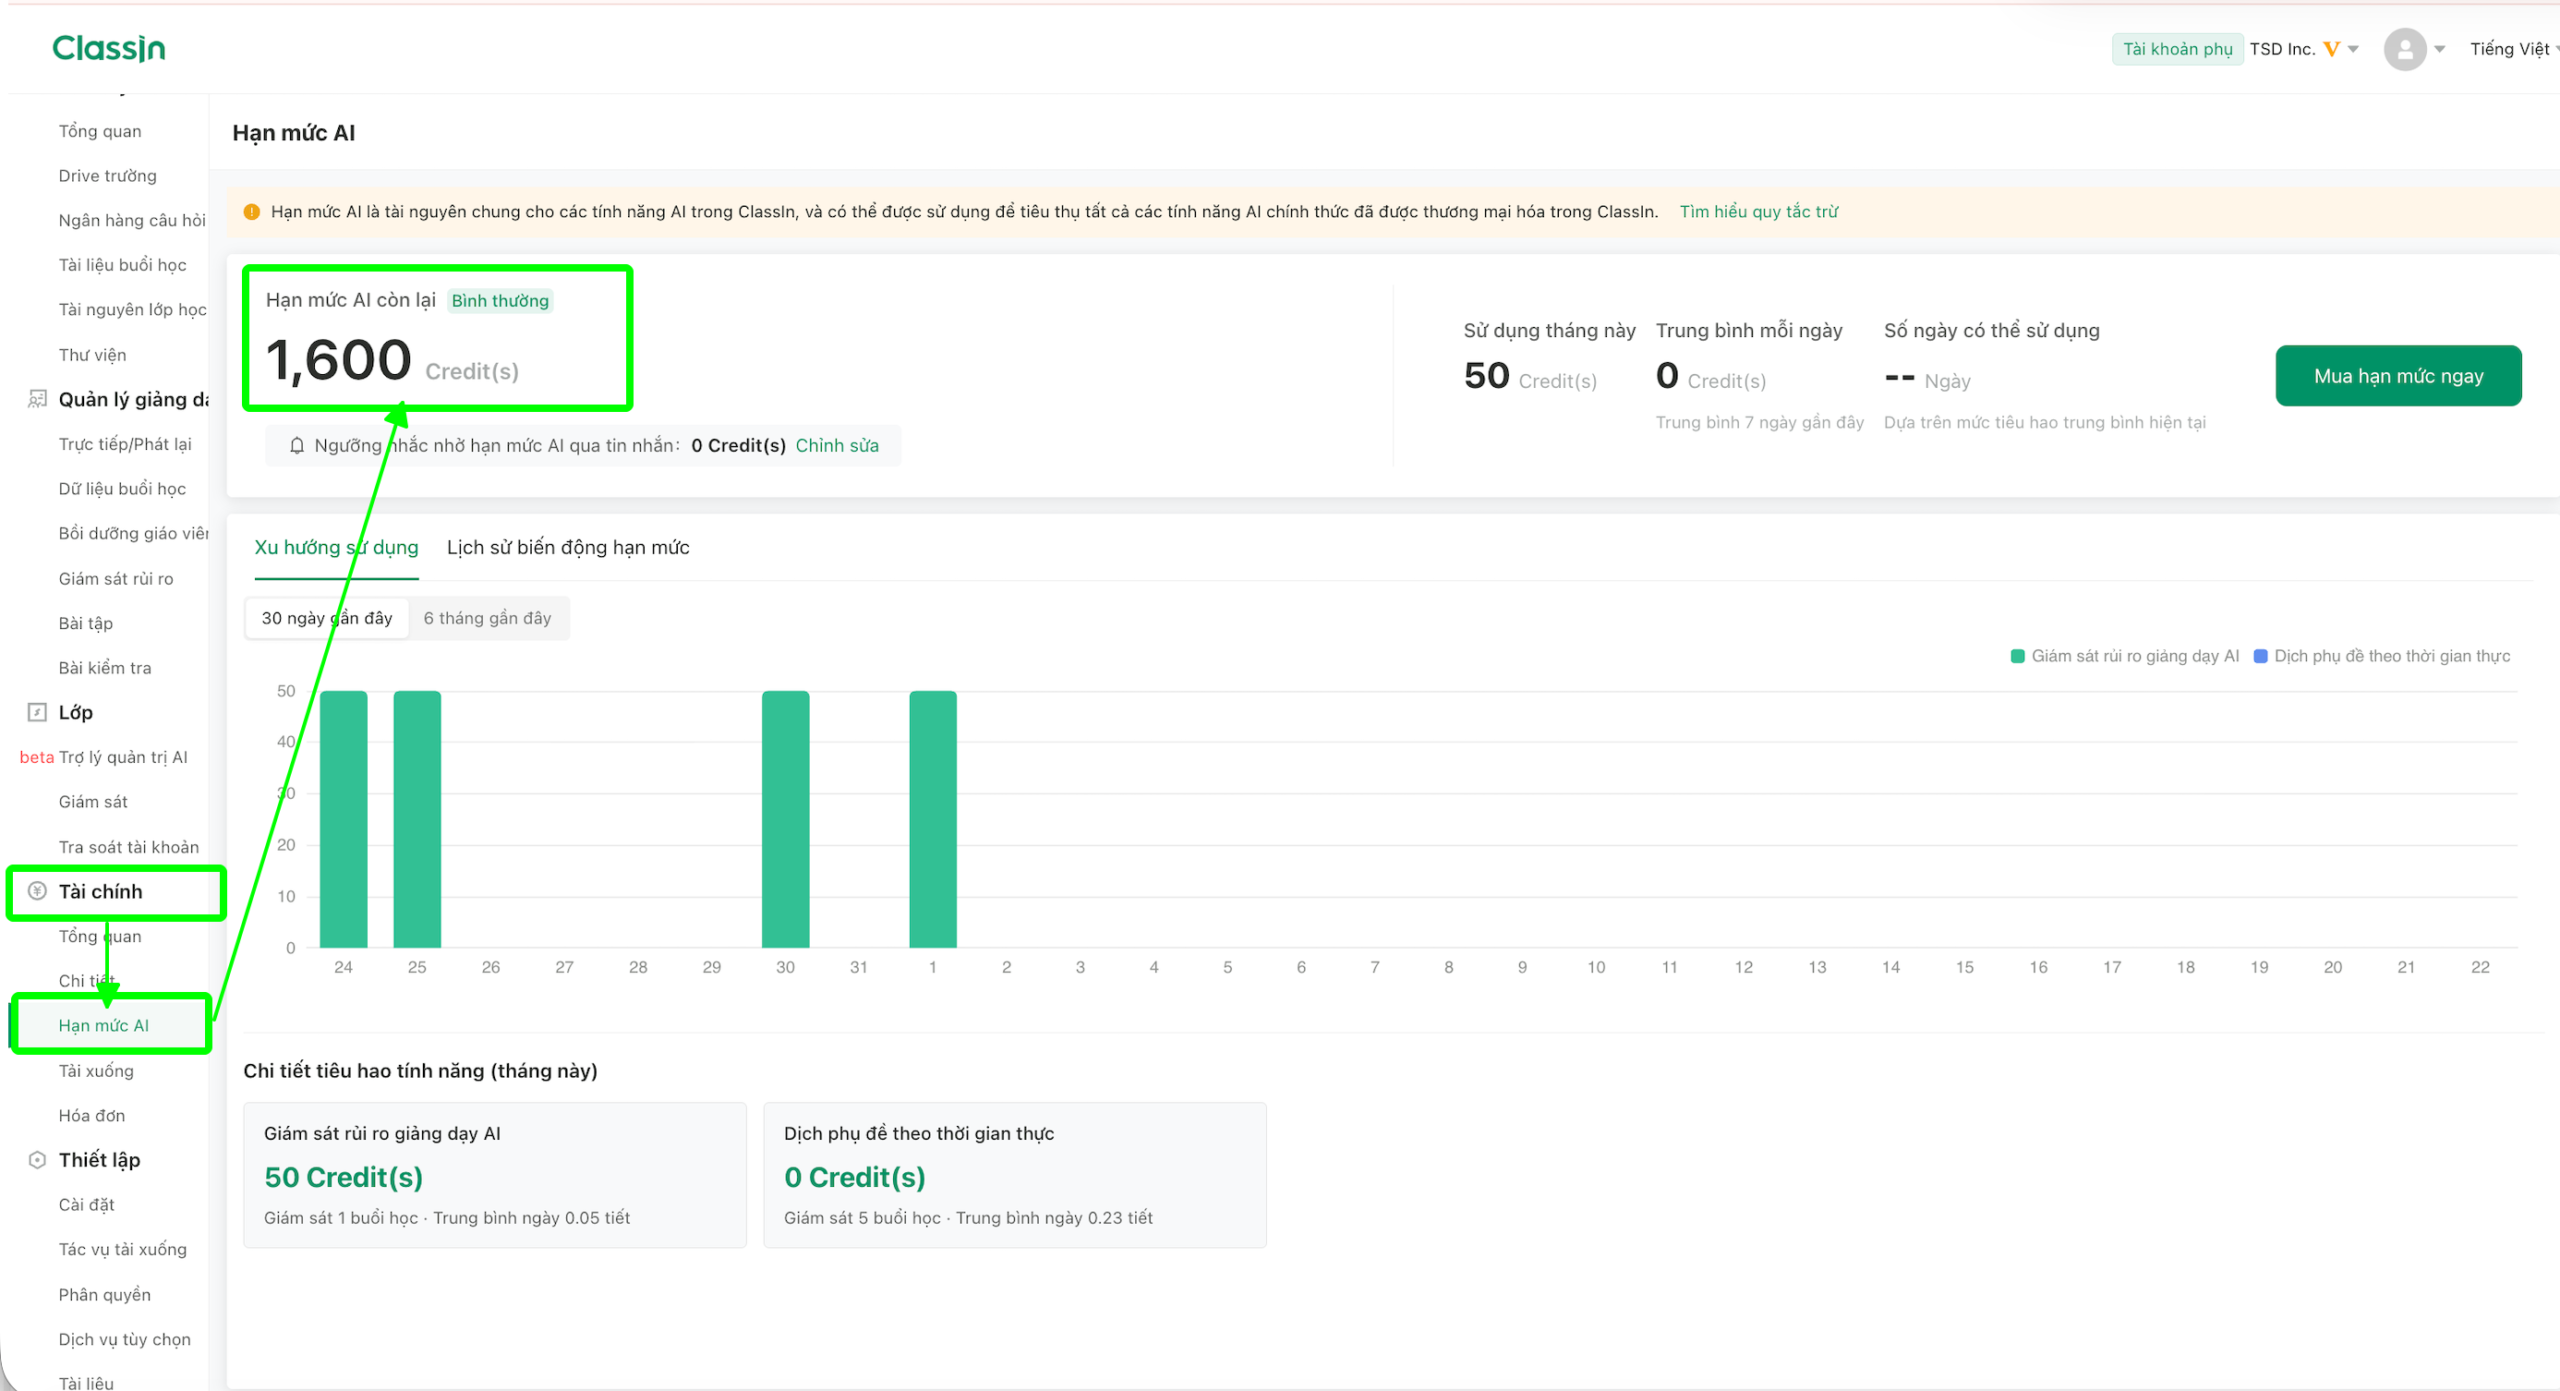
Task: Open Tác vụ tải xuống
Action: (x=123, y=1249)
